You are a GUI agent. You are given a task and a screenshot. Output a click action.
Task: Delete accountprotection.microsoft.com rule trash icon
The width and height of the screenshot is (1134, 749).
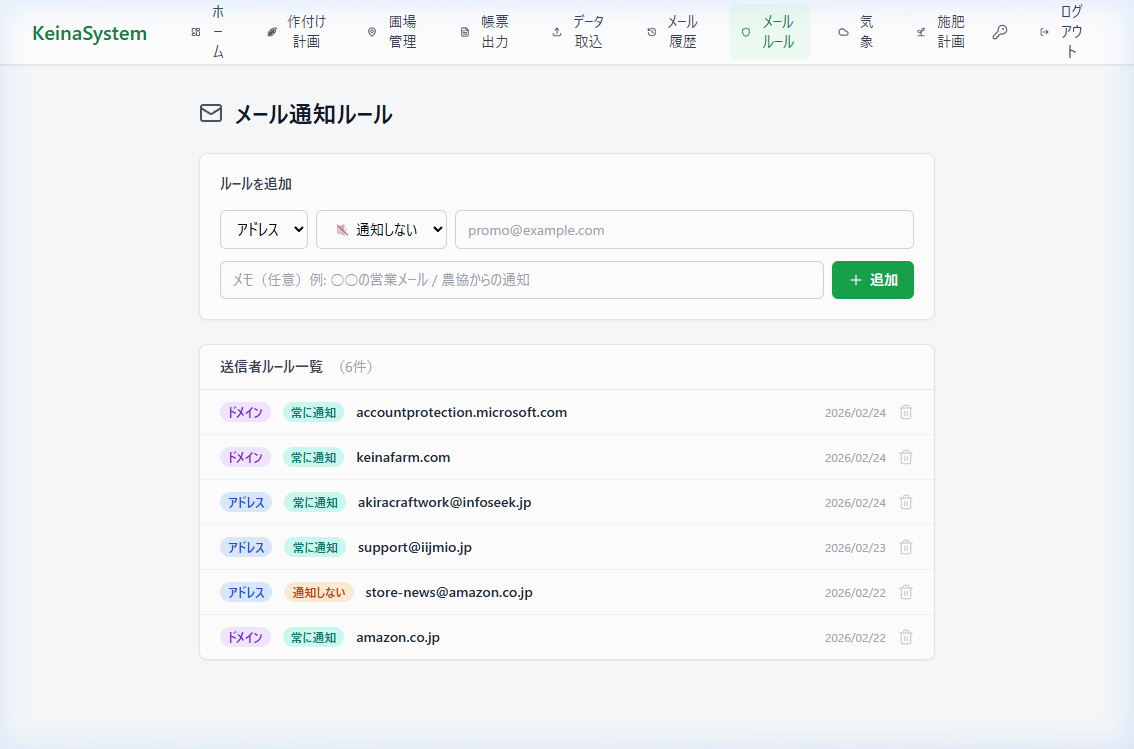[906, 412]
